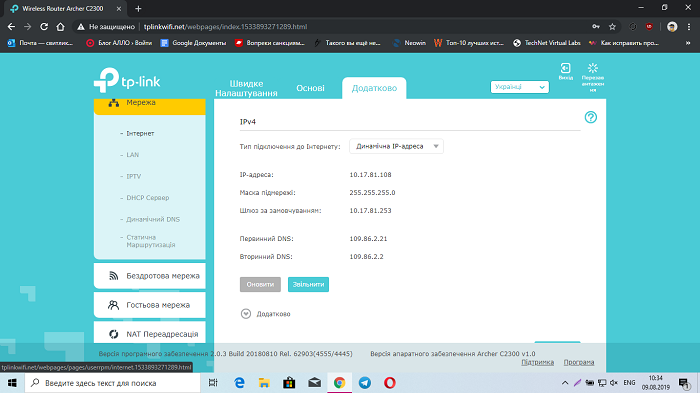The width and height of the screenshot is (700, 393).
Task: Open the help question mark icon
Action: (x=591, y=117)
